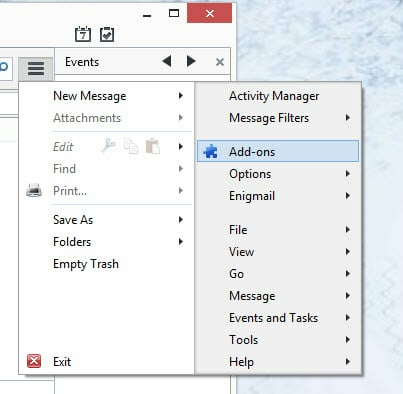Close the Events pane
Image resolution: width=403 pixels, height=394 pixels.
click(220, 62)
